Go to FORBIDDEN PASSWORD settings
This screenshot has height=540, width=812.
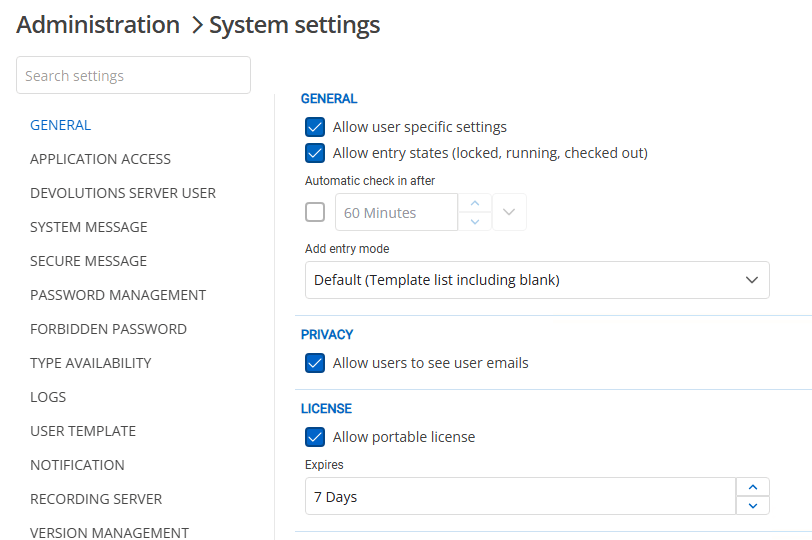(108, 329)
